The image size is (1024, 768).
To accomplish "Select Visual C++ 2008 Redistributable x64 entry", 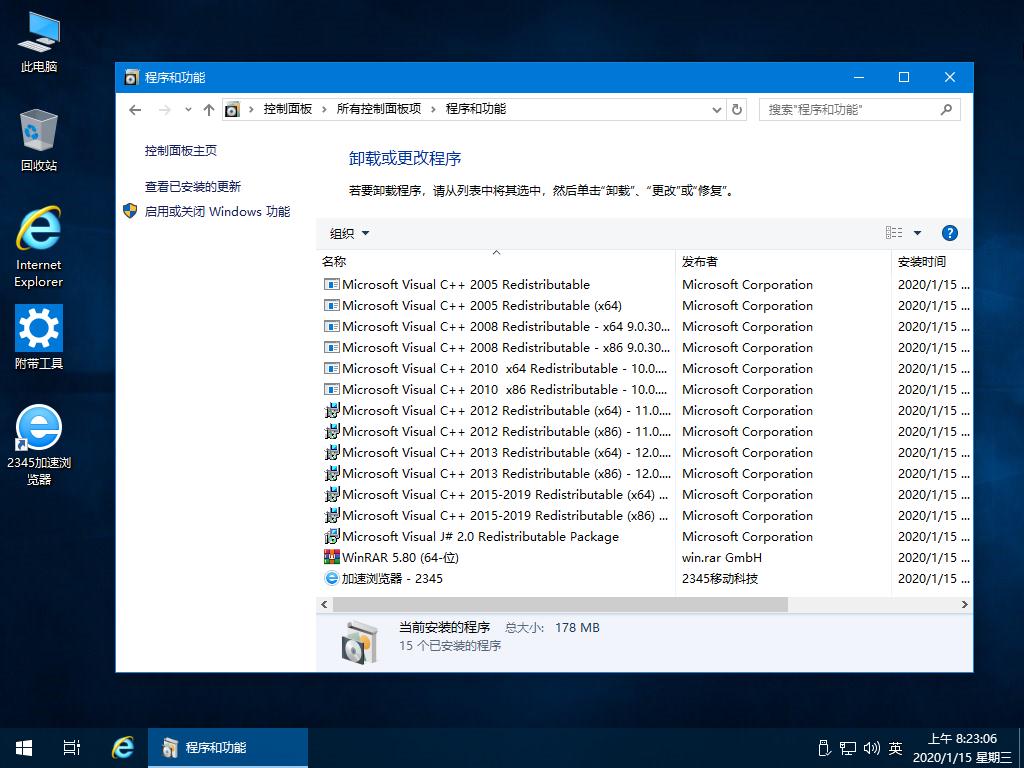I will [x=496, y=326].
